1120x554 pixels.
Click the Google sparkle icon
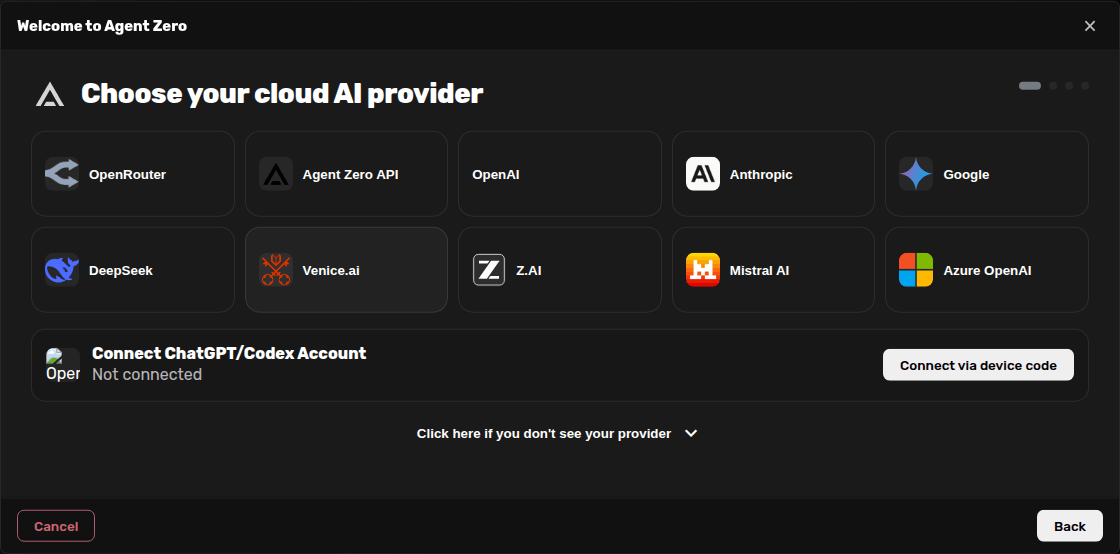pos(916,174)
